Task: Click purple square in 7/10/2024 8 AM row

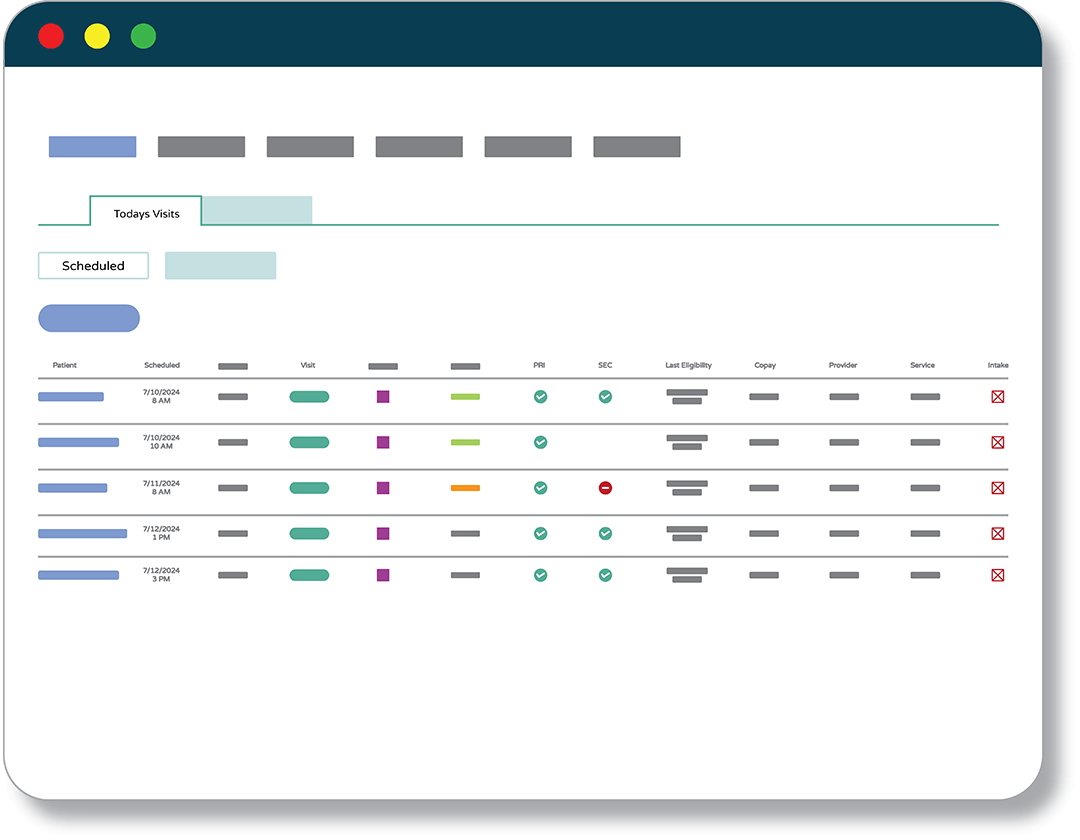Action: tap(383, 397)
